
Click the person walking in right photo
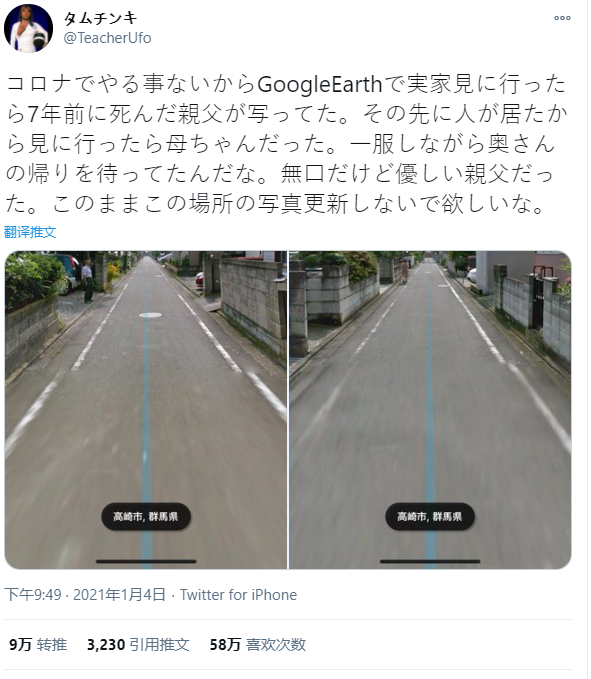pyautogui.click(x=405, y=272)
